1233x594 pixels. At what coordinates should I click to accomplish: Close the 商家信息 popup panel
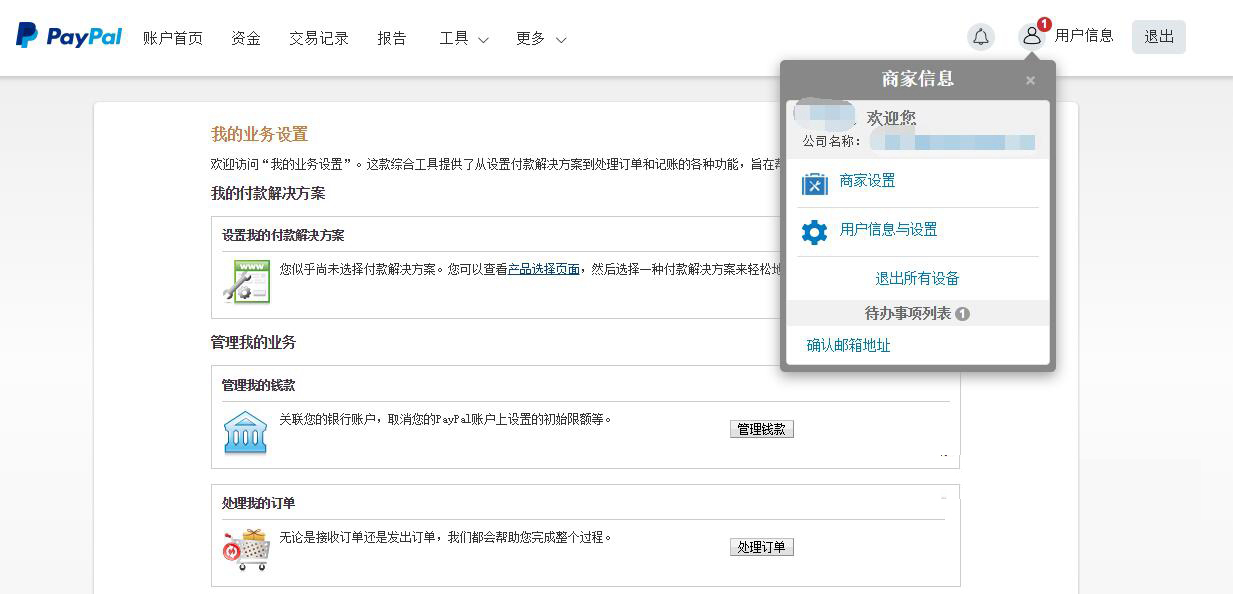coord(1030,80)
